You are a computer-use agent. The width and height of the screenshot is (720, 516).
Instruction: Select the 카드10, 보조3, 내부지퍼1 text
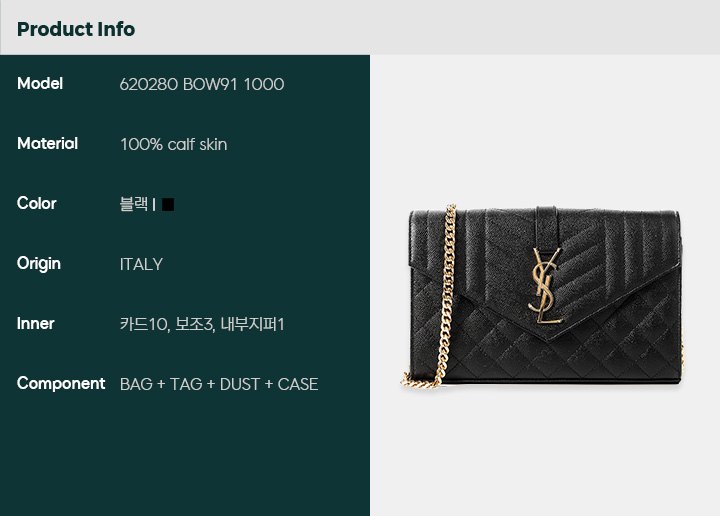pyautogui.click(x=202, y=324)
